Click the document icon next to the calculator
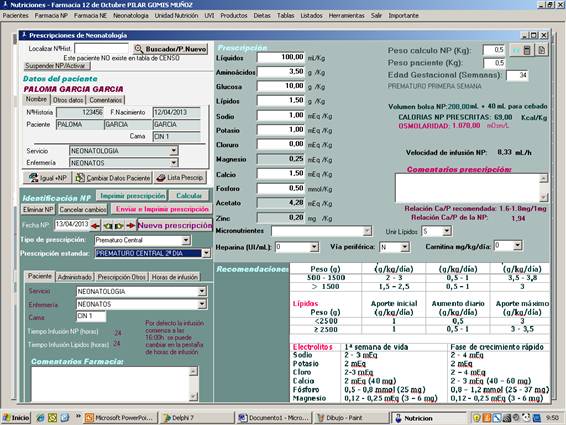The image size is (566, 425). (x=541, y=50)
